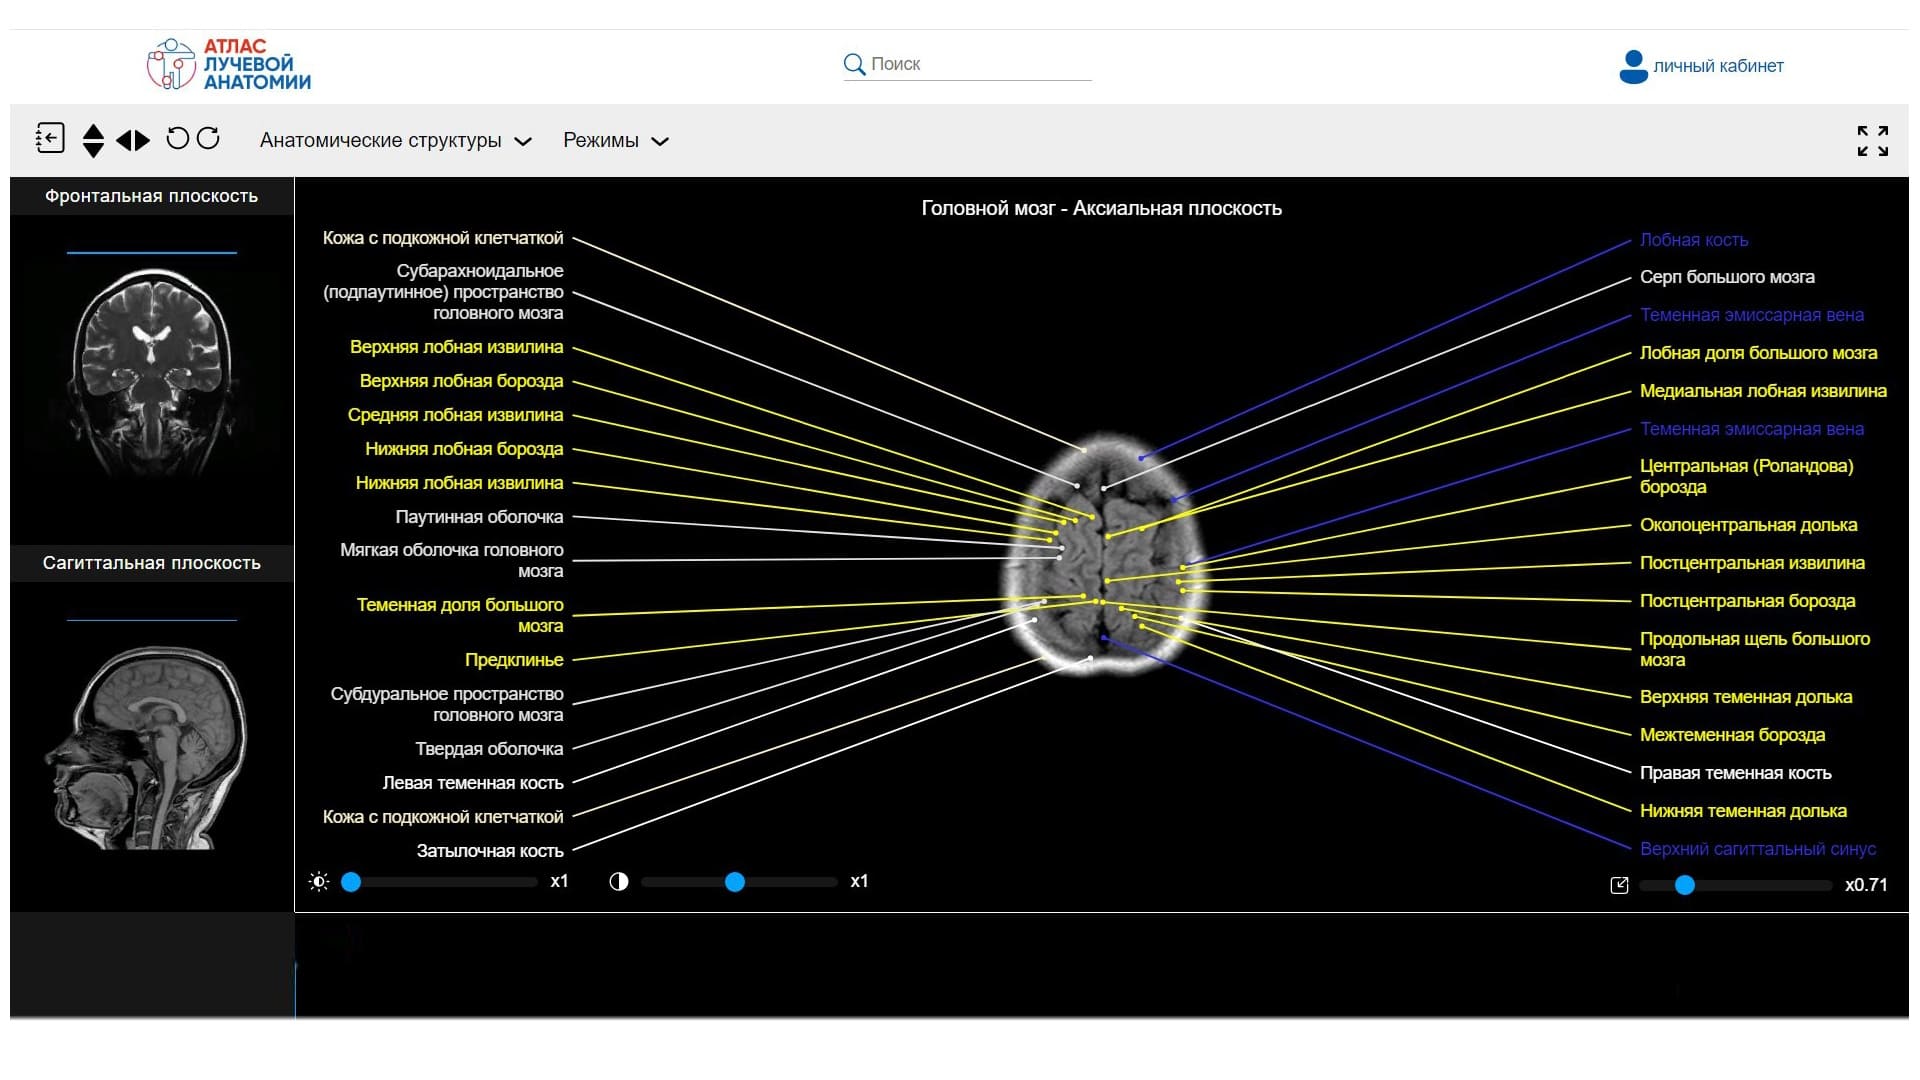1920x1080 pixels.
Task: Select the Затылочная кость label
Action: pos(490,851)
